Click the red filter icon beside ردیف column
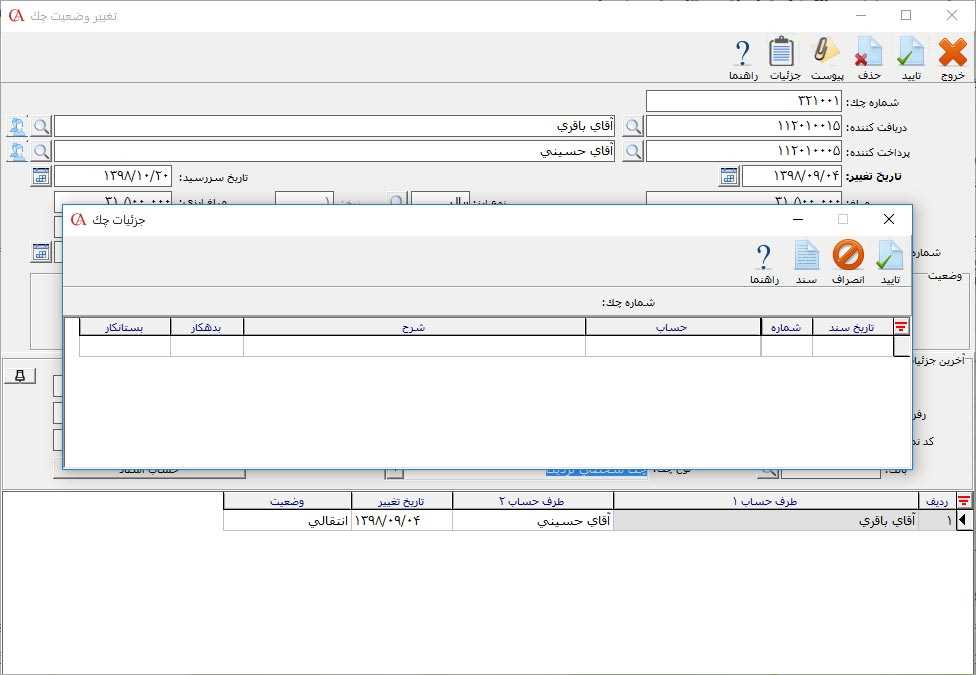The width and height of the screenshot is (976, 675). (964, 501)
